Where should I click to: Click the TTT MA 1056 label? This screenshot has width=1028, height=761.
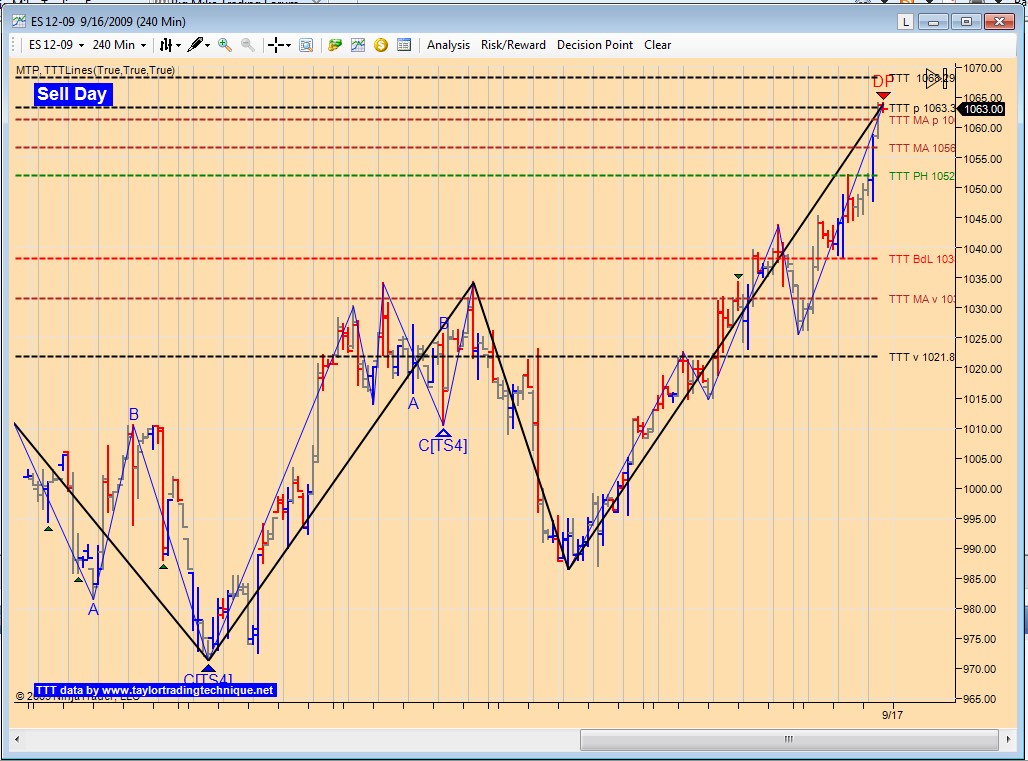tap(921, 148)
